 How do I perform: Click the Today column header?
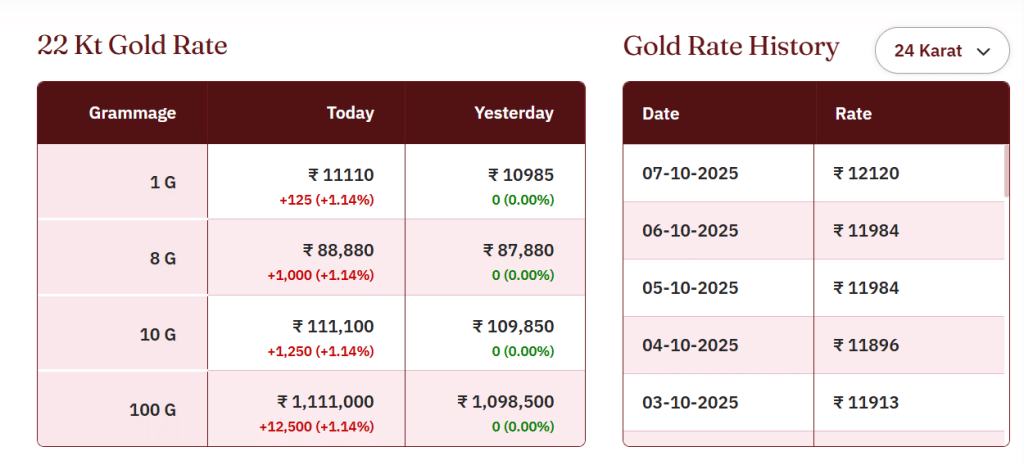pyautogui.click(x=350, y=113)
